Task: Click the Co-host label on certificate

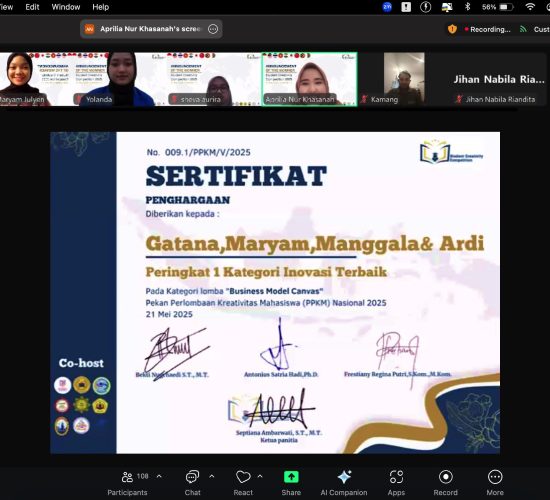Action: point(81,363)
